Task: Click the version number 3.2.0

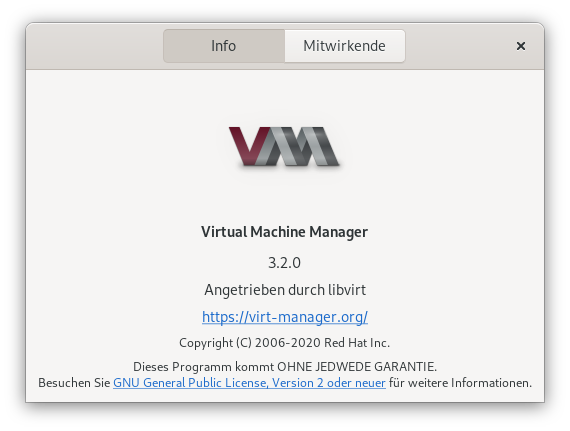Action: click(x=285, y=263)
